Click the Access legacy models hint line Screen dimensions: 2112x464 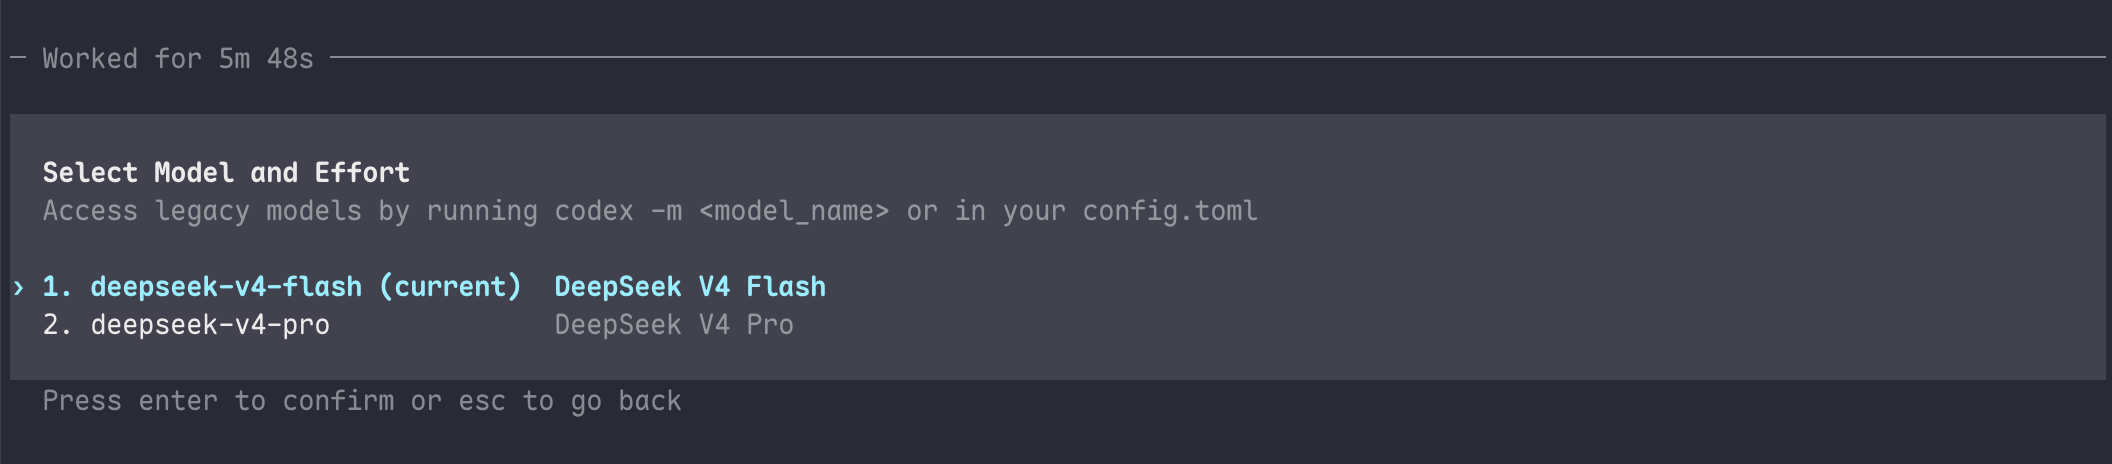pyautogui.click(x=650, y=211)
